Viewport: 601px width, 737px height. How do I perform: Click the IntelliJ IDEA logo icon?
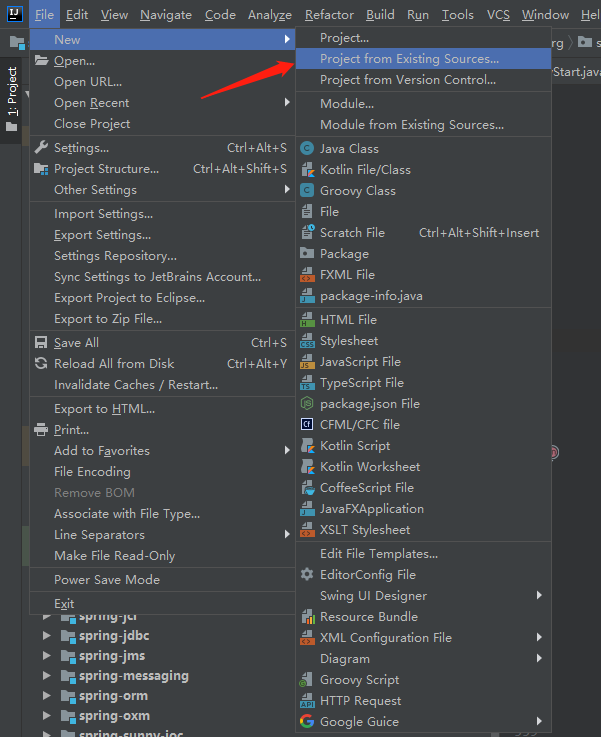point(15,14)
